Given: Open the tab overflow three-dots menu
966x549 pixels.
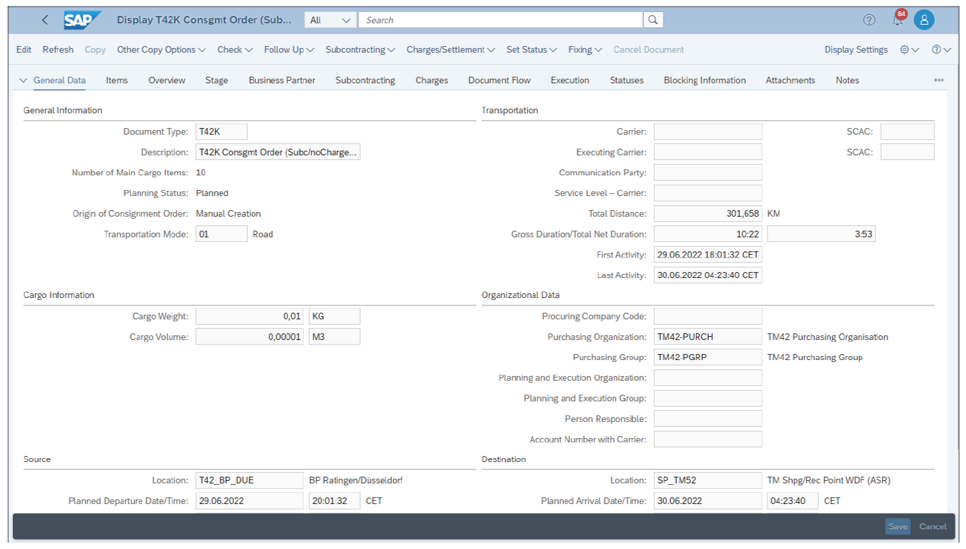Looking at the screenshot, I should point(938,80).
